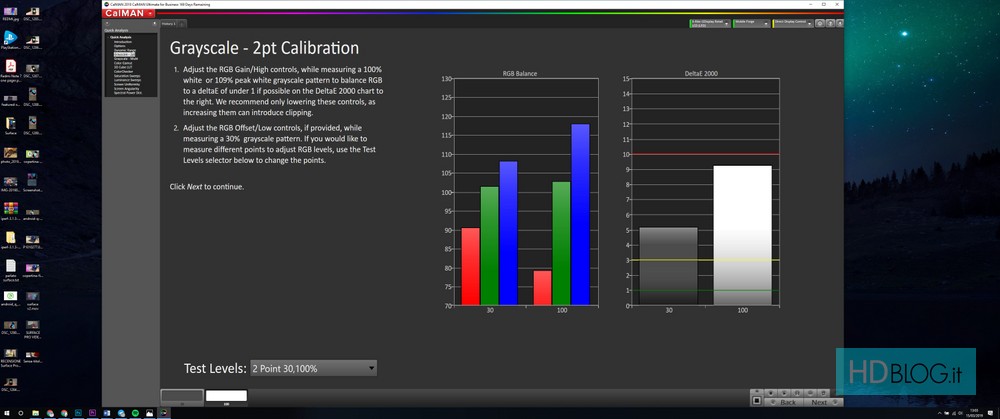
Task: Select Introduction in the workflow list
Action: click(x=123, y=42)
